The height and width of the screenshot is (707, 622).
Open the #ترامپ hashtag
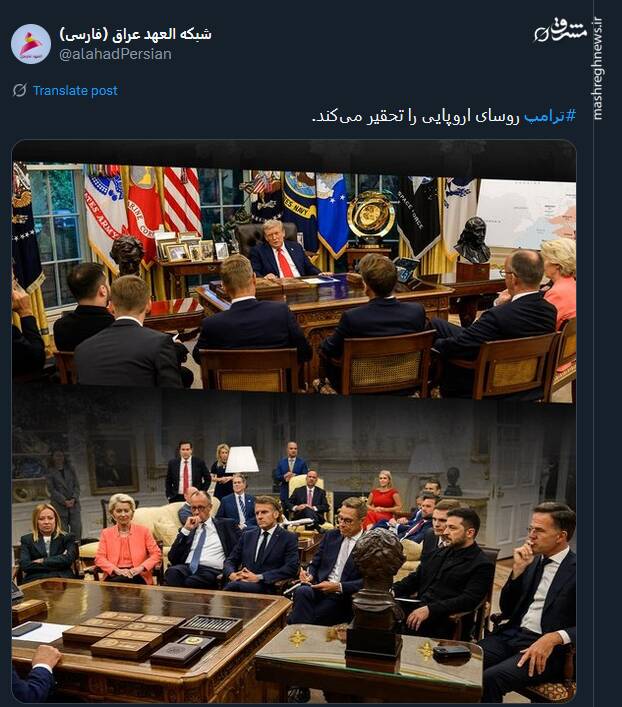(549, 116)
